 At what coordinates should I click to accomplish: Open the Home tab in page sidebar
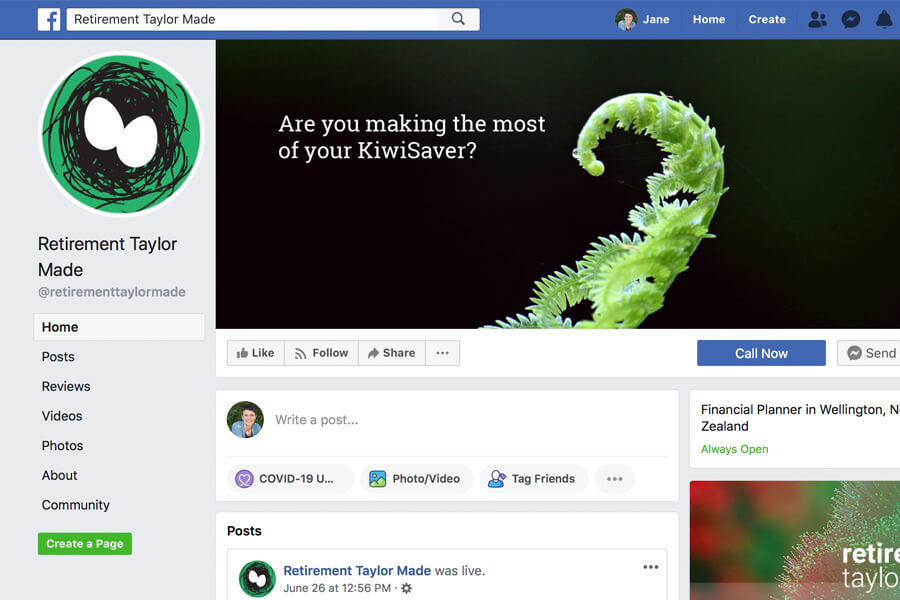tap(119, 327)
